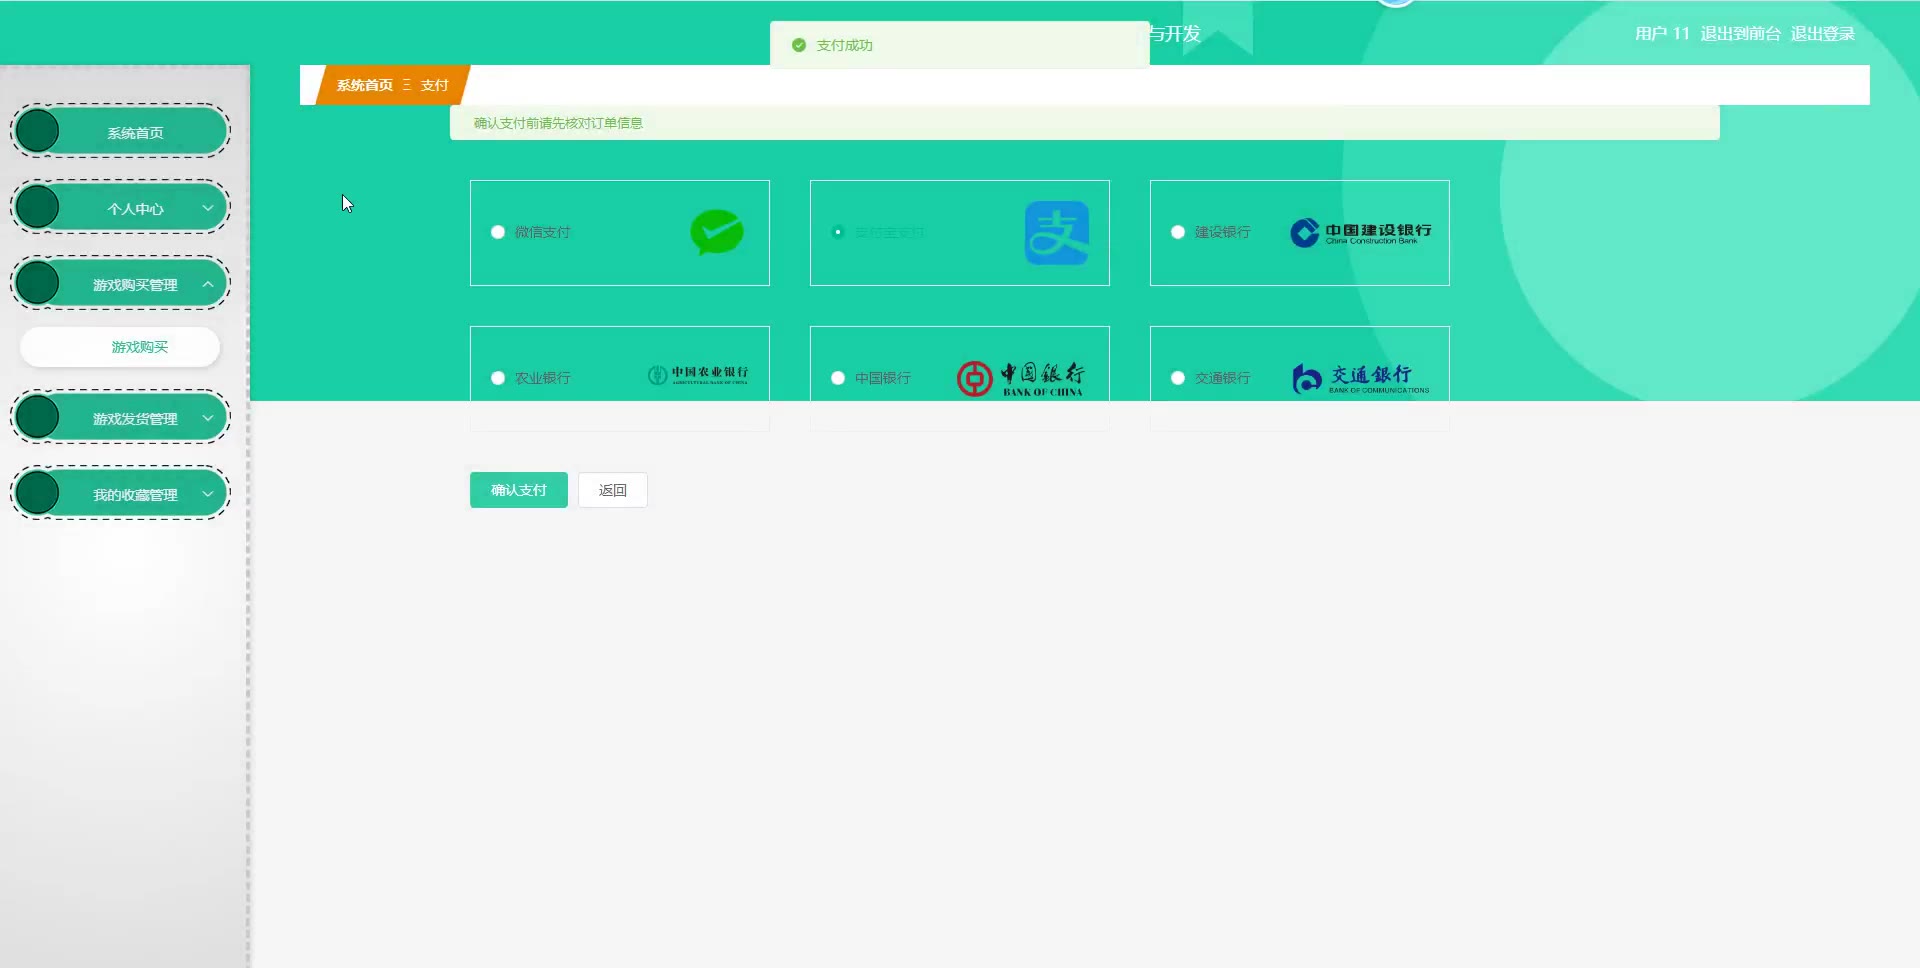Open the 游戏购买管理 sidebar menu
The image size is (1920, 968).
pyautogui.click(x=120, y=283)
